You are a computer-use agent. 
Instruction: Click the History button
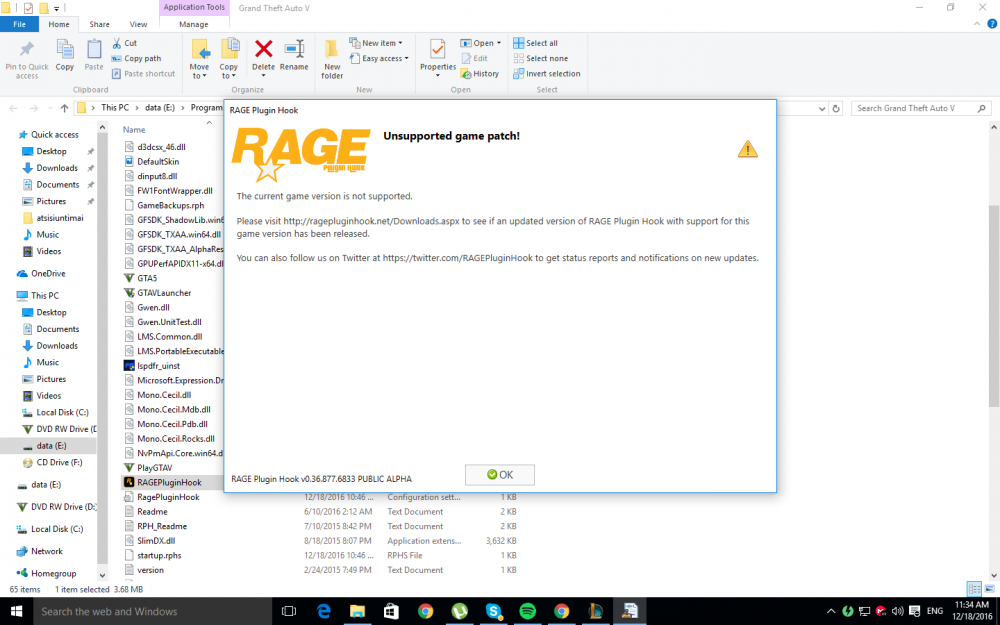coord(480,73)
